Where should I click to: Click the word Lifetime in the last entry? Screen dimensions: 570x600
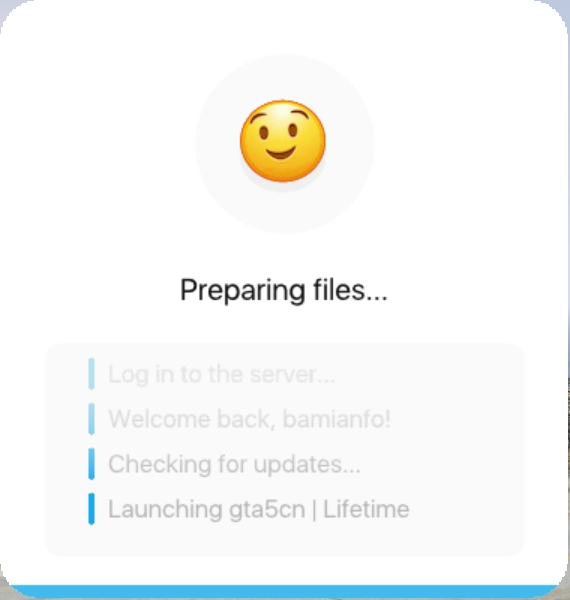tap(366, 509)
